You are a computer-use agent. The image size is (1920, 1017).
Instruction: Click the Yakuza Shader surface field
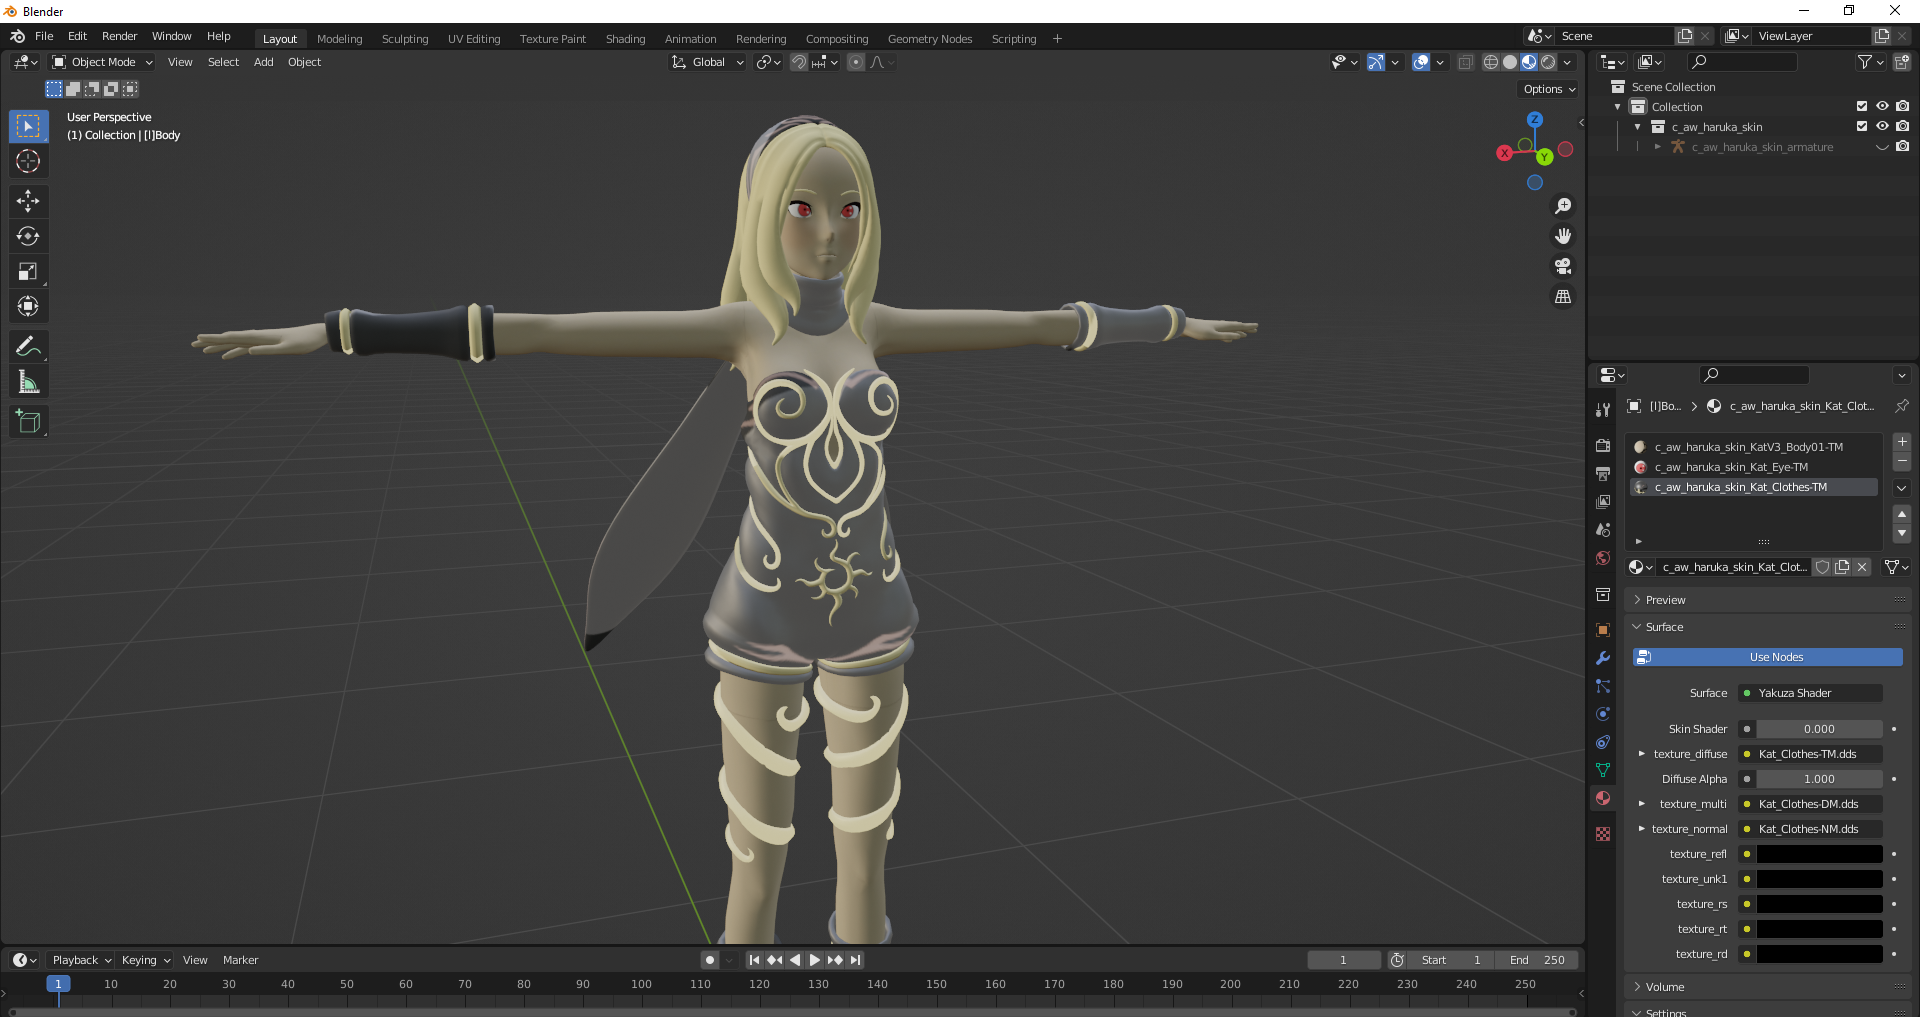(1810, 693)
